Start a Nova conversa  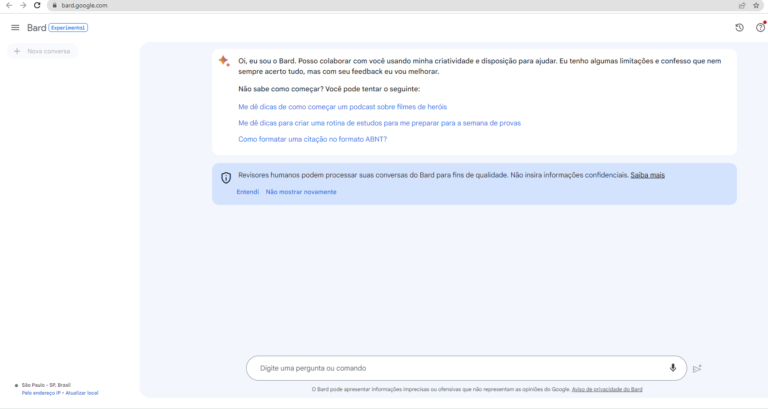pos(43,51)
